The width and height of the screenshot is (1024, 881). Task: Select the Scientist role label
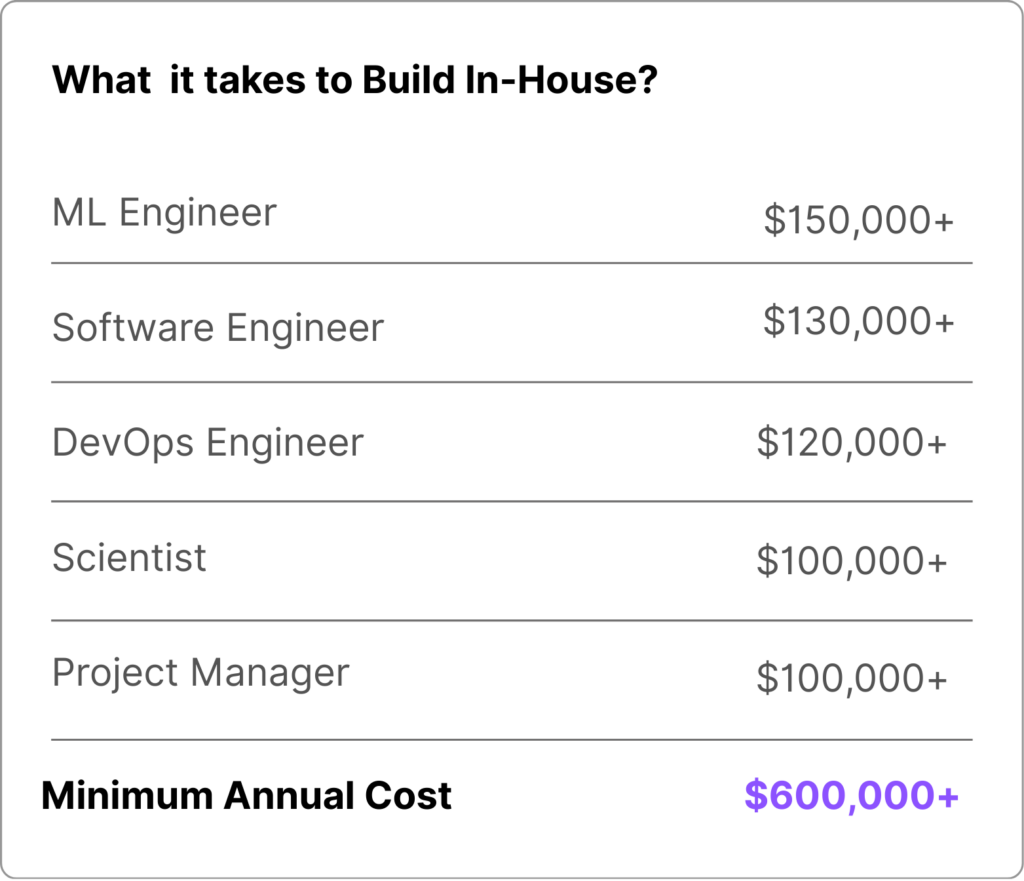pyautogui.click(x=129, y=557)
